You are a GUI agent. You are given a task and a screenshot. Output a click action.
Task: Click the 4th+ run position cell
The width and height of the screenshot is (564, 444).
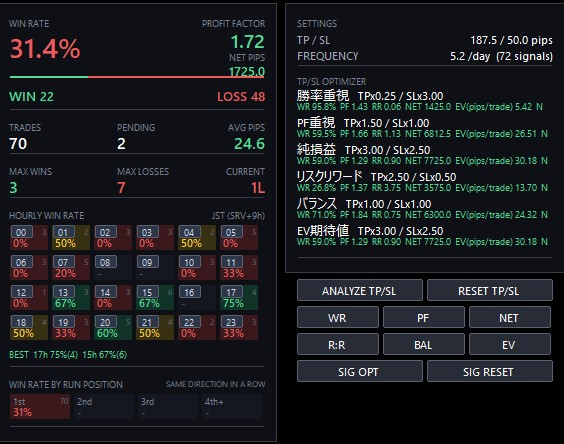click(232, 407)
